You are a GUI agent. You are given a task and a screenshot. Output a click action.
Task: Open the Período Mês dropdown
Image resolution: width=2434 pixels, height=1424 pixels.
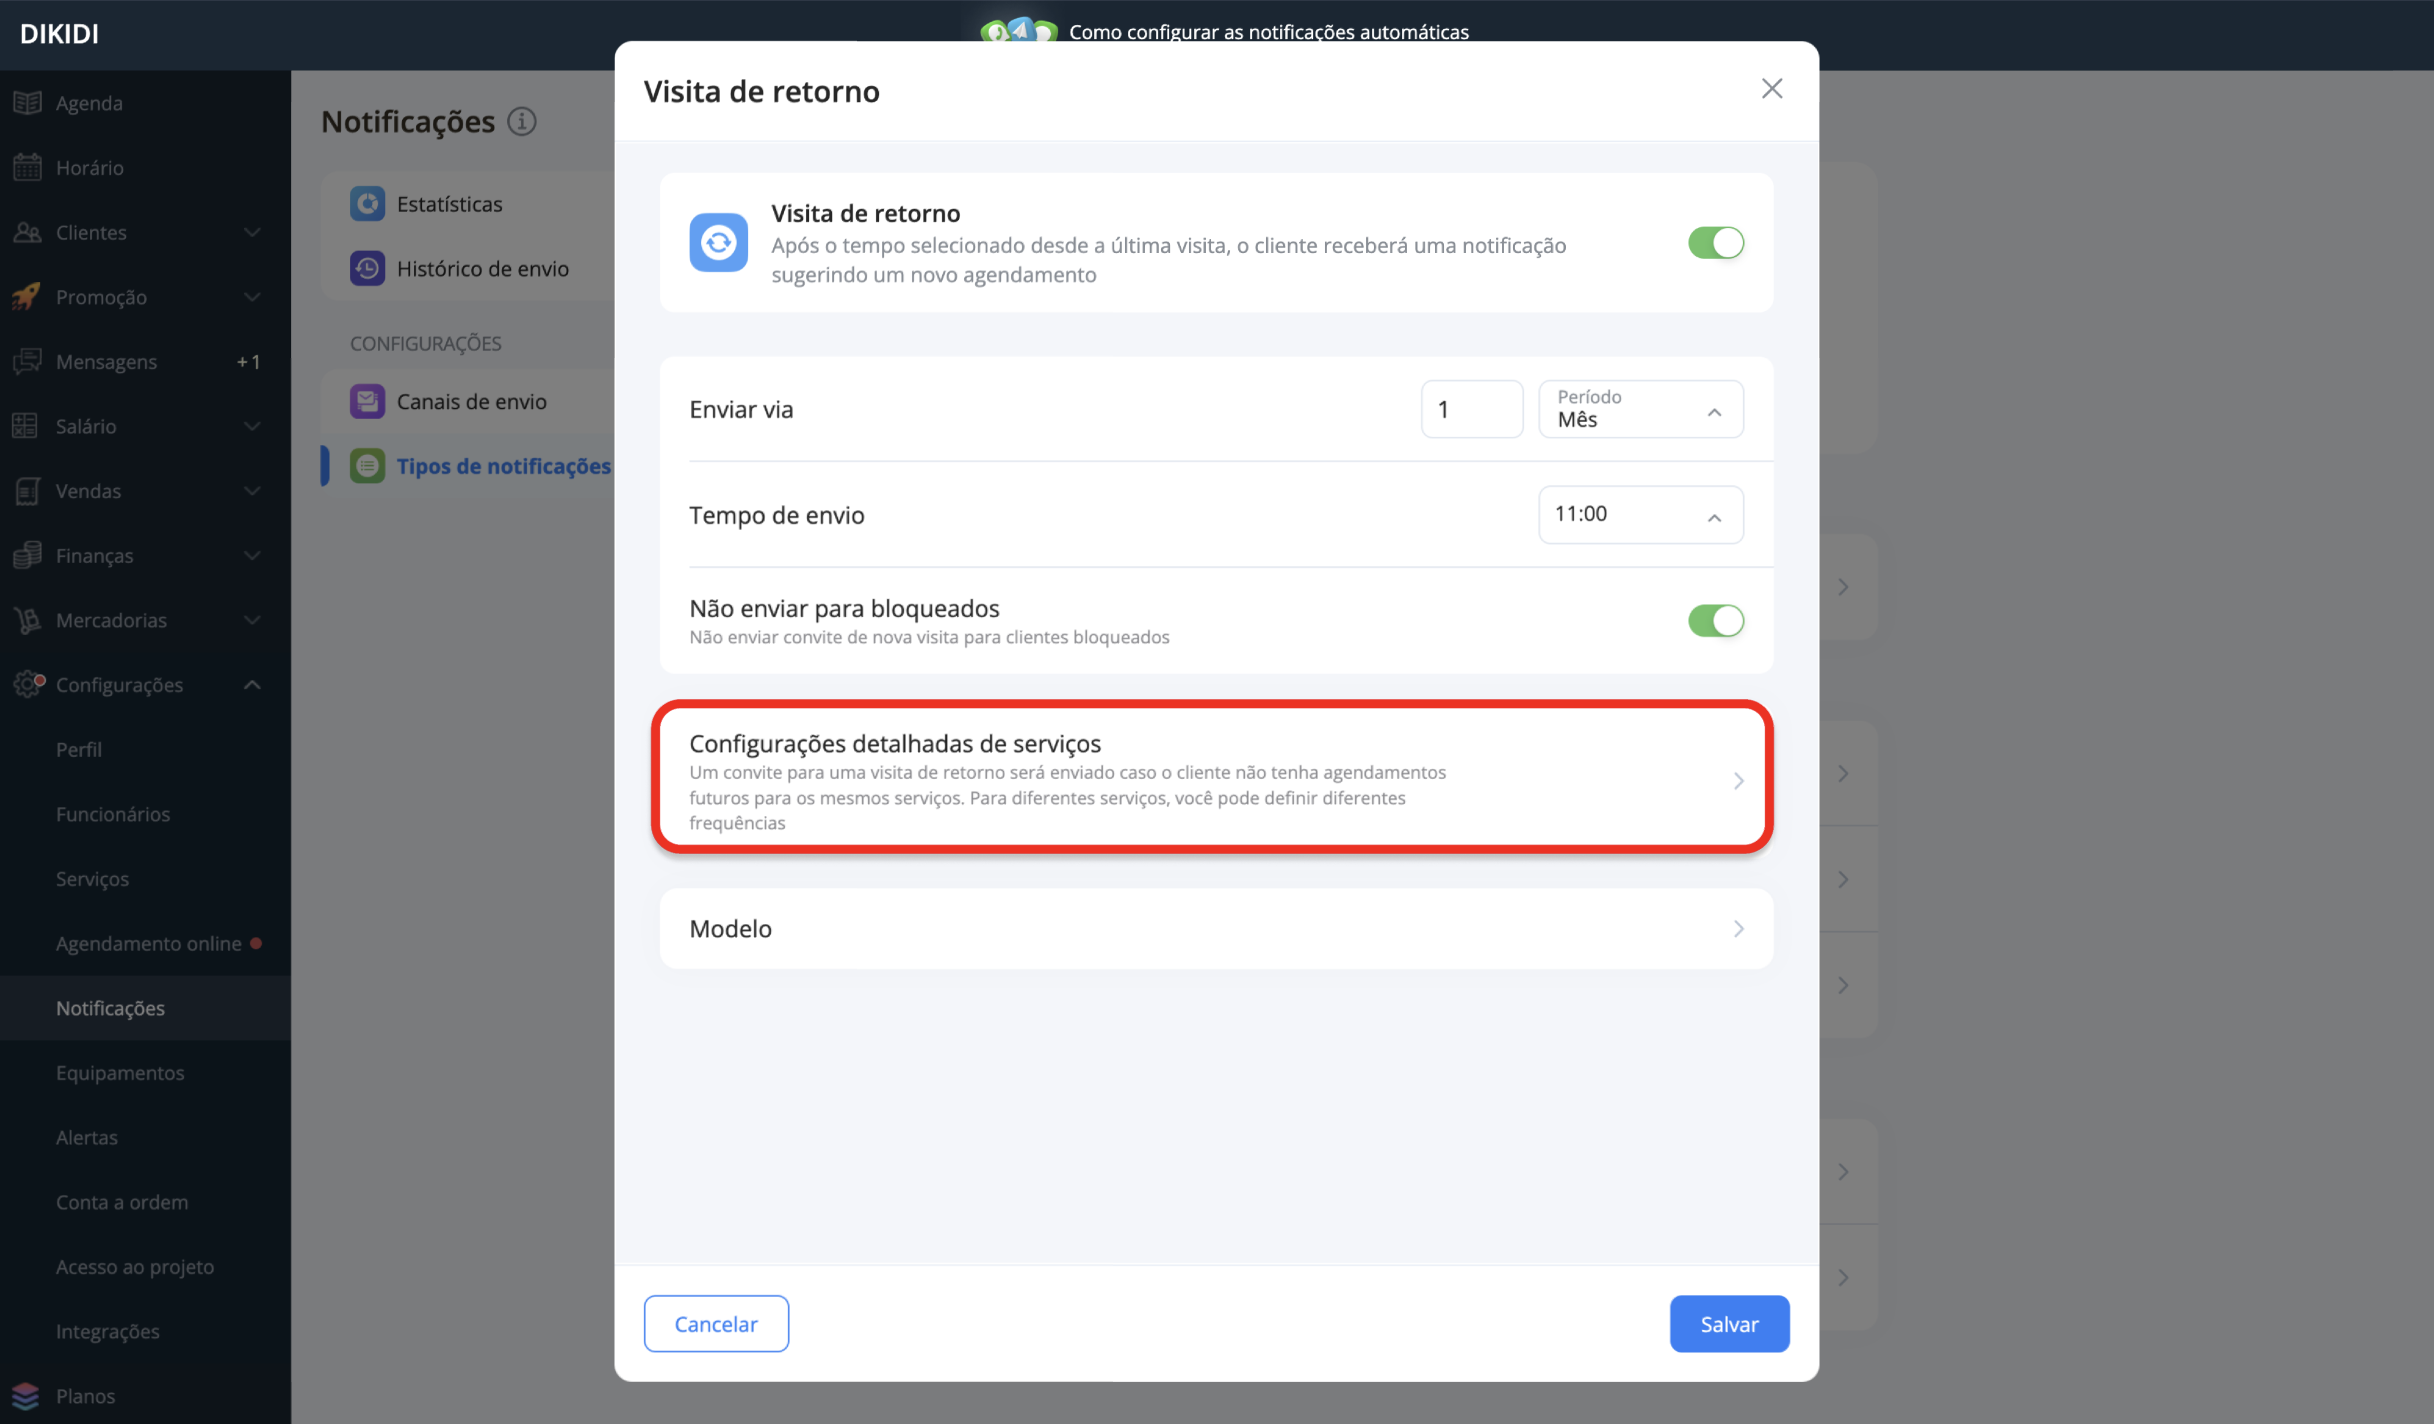click(1640, 409)
